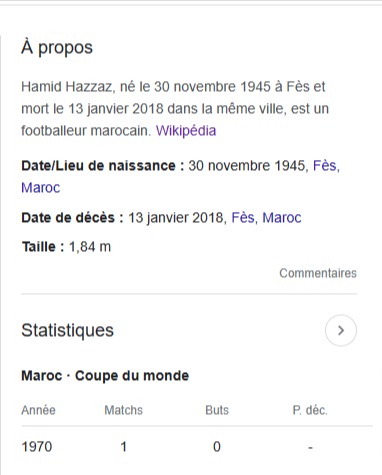The height and width of the screenshot is (475, 382).
Task: Open the Maroc link in Date de décès
Action: (282, 218)
